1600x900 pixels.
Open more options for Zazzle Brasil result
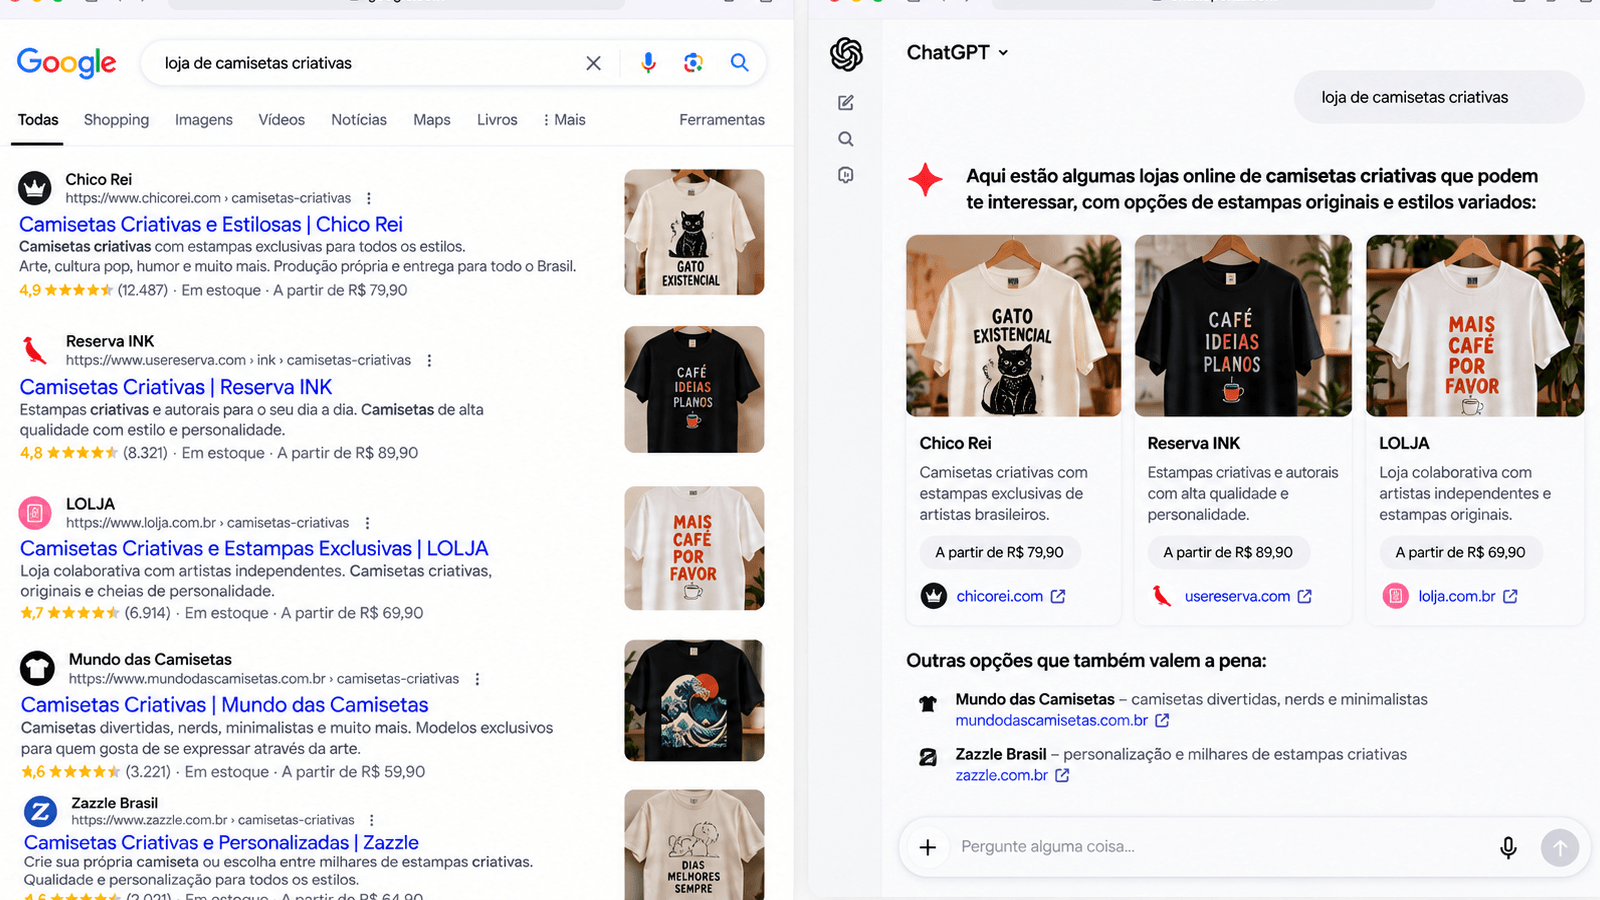click(372, 820)
